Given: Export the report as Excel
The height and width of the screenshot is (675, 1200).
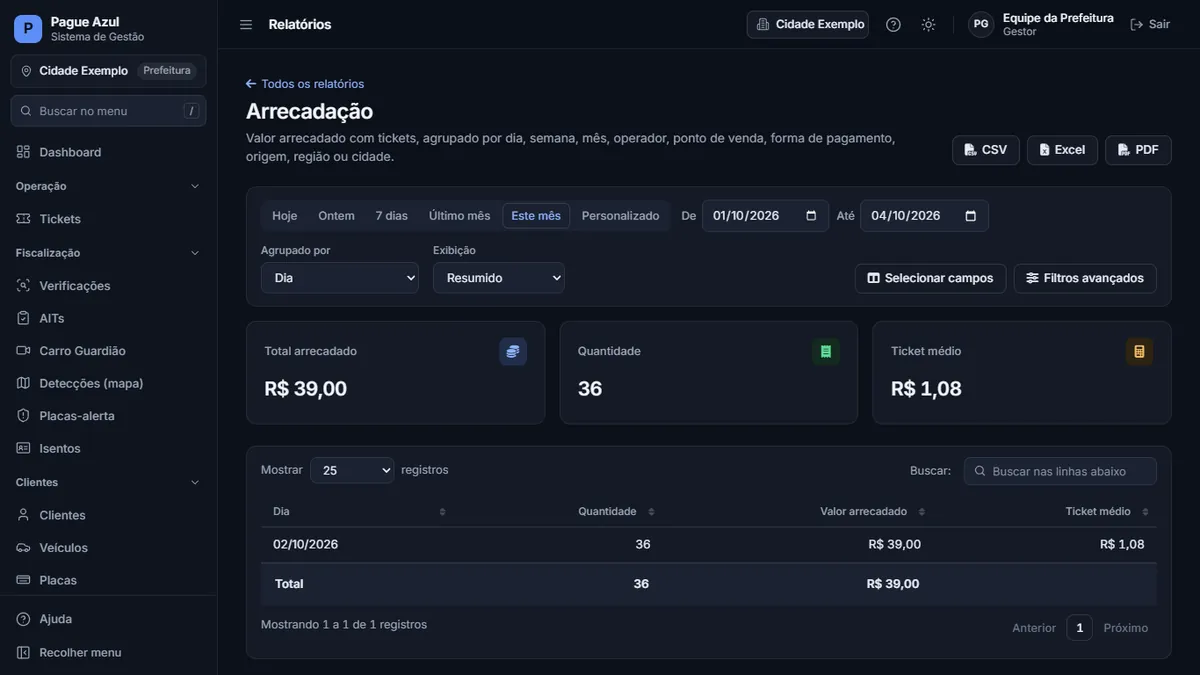Looking at the screenshot, I should [x=1062, y=150].
